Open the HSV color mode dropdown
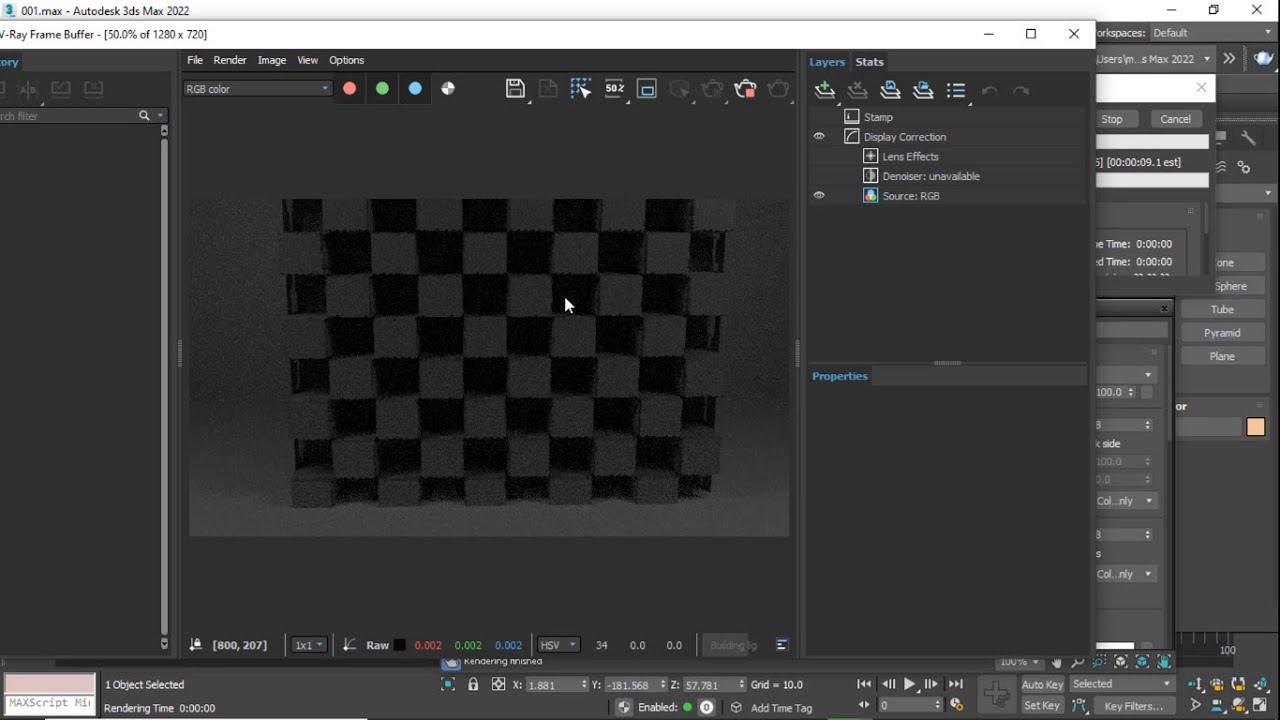Screen dimensions: 1280x720 pos(558,645)
